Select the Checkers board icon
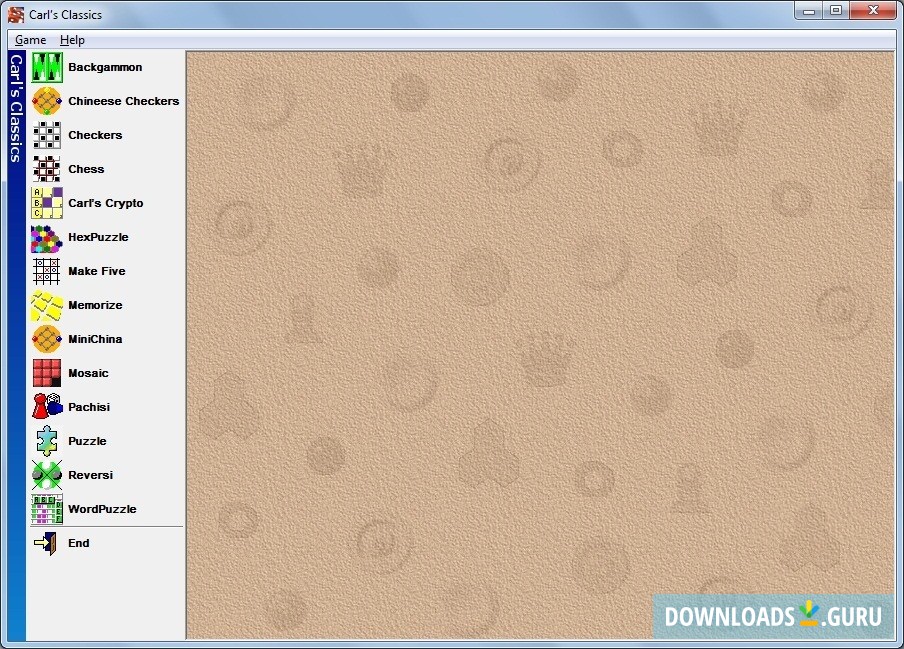This screenshot has width=904, height=649. [x=47, y=135]
